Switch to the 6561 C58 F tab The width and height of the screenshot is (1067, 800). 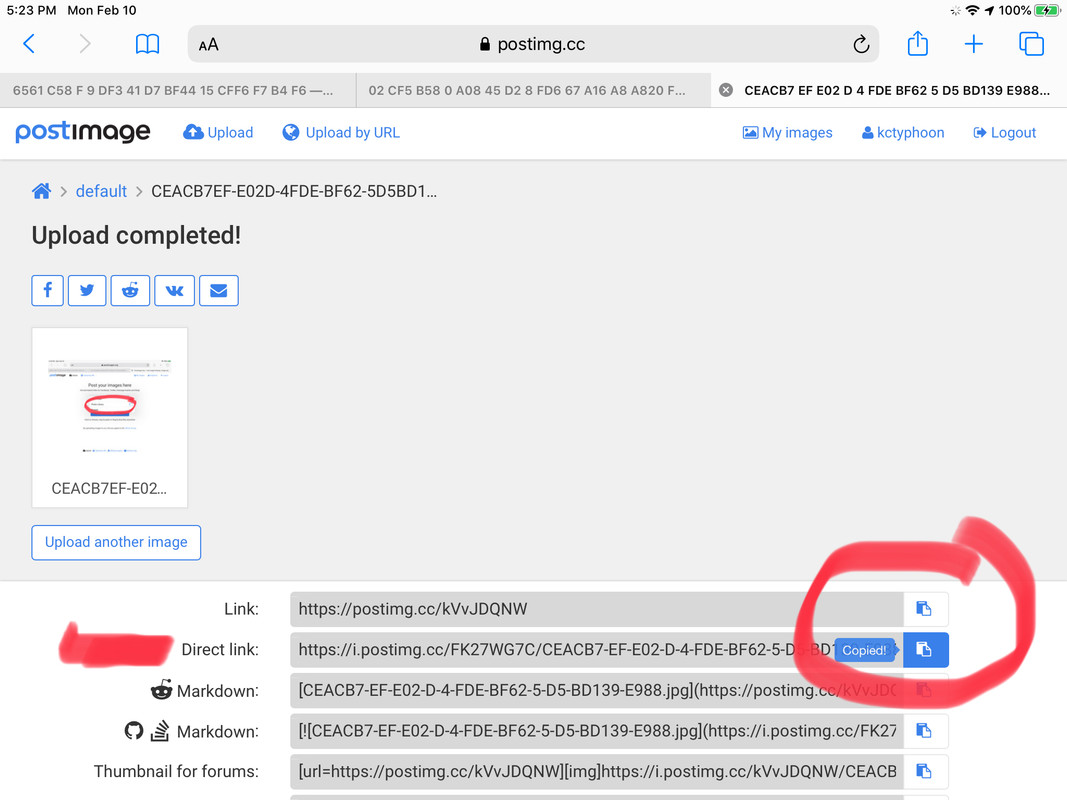click(178, 90)
